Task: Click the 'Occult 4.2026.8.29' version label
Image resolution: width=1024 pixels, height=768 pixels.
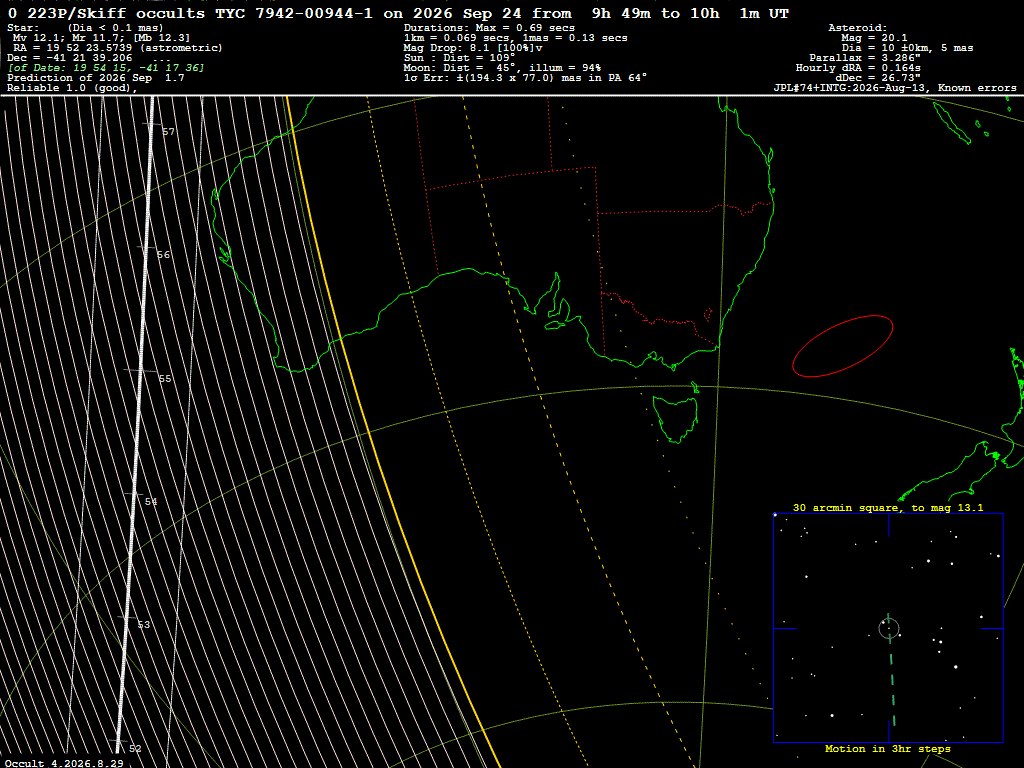Action: tap(64, 763)
